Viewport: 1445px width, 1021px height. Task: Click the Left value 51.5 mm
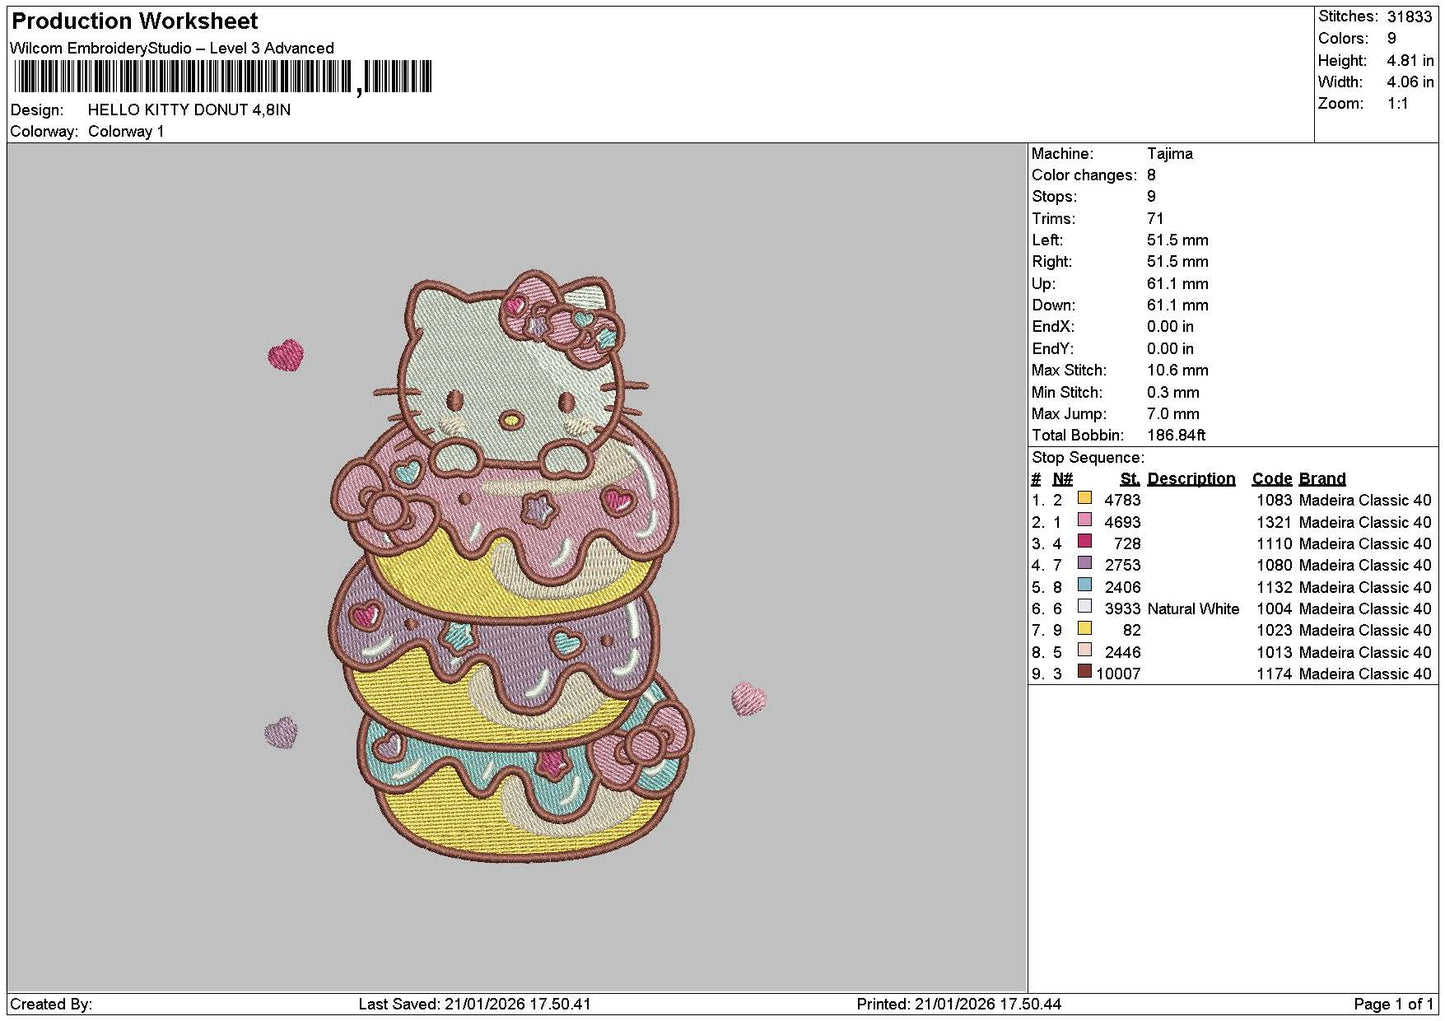click(1178, 240)
